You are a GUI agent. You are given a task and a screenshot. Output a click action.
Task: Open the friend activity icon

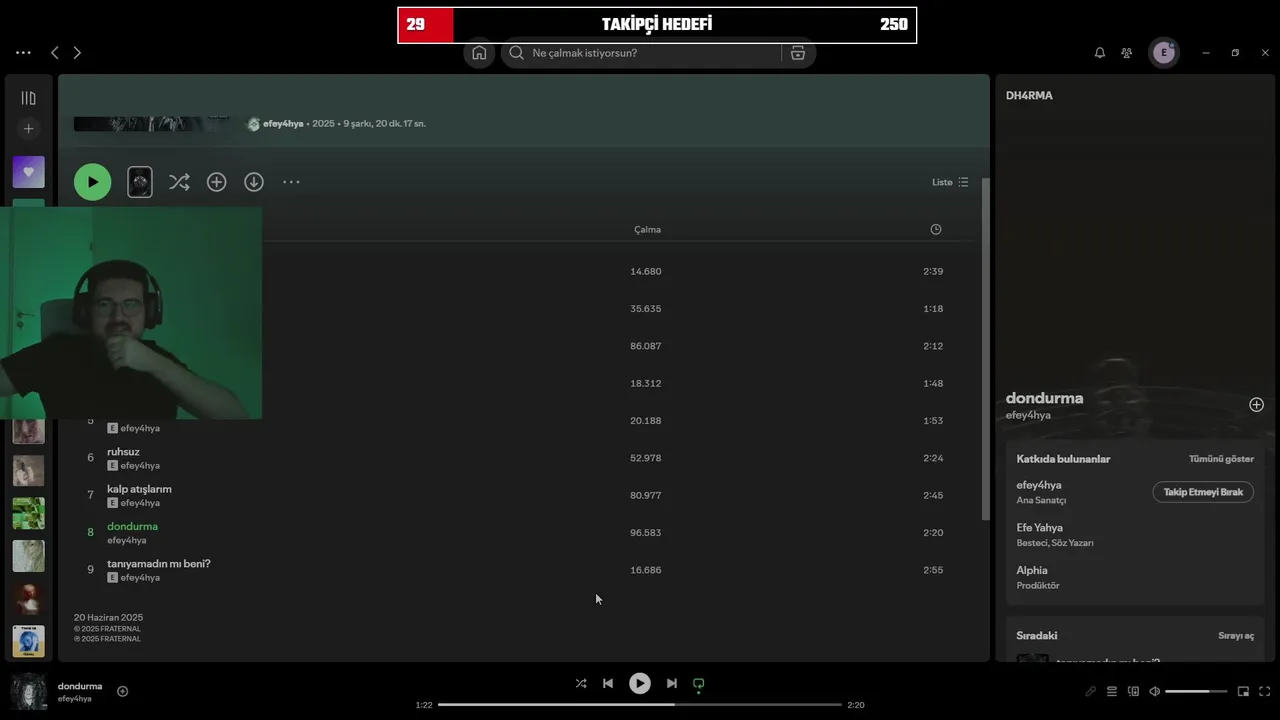click(x=1127, y=53)
